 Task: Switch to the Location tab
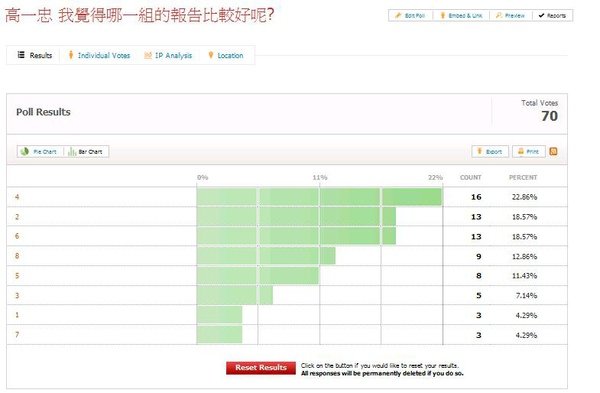pos(226,55)
